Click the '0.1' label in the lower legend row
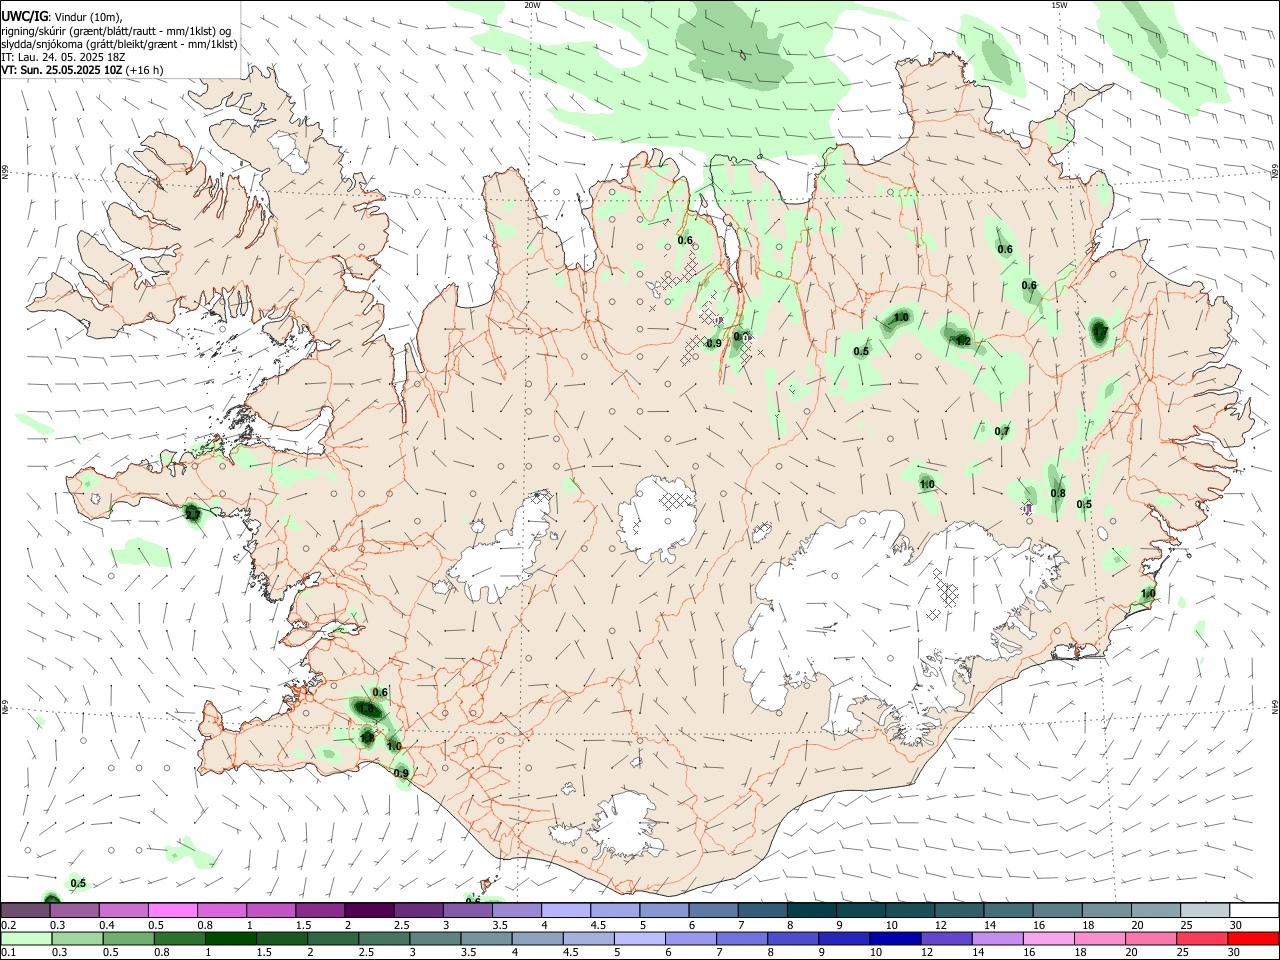 [9, 953]
